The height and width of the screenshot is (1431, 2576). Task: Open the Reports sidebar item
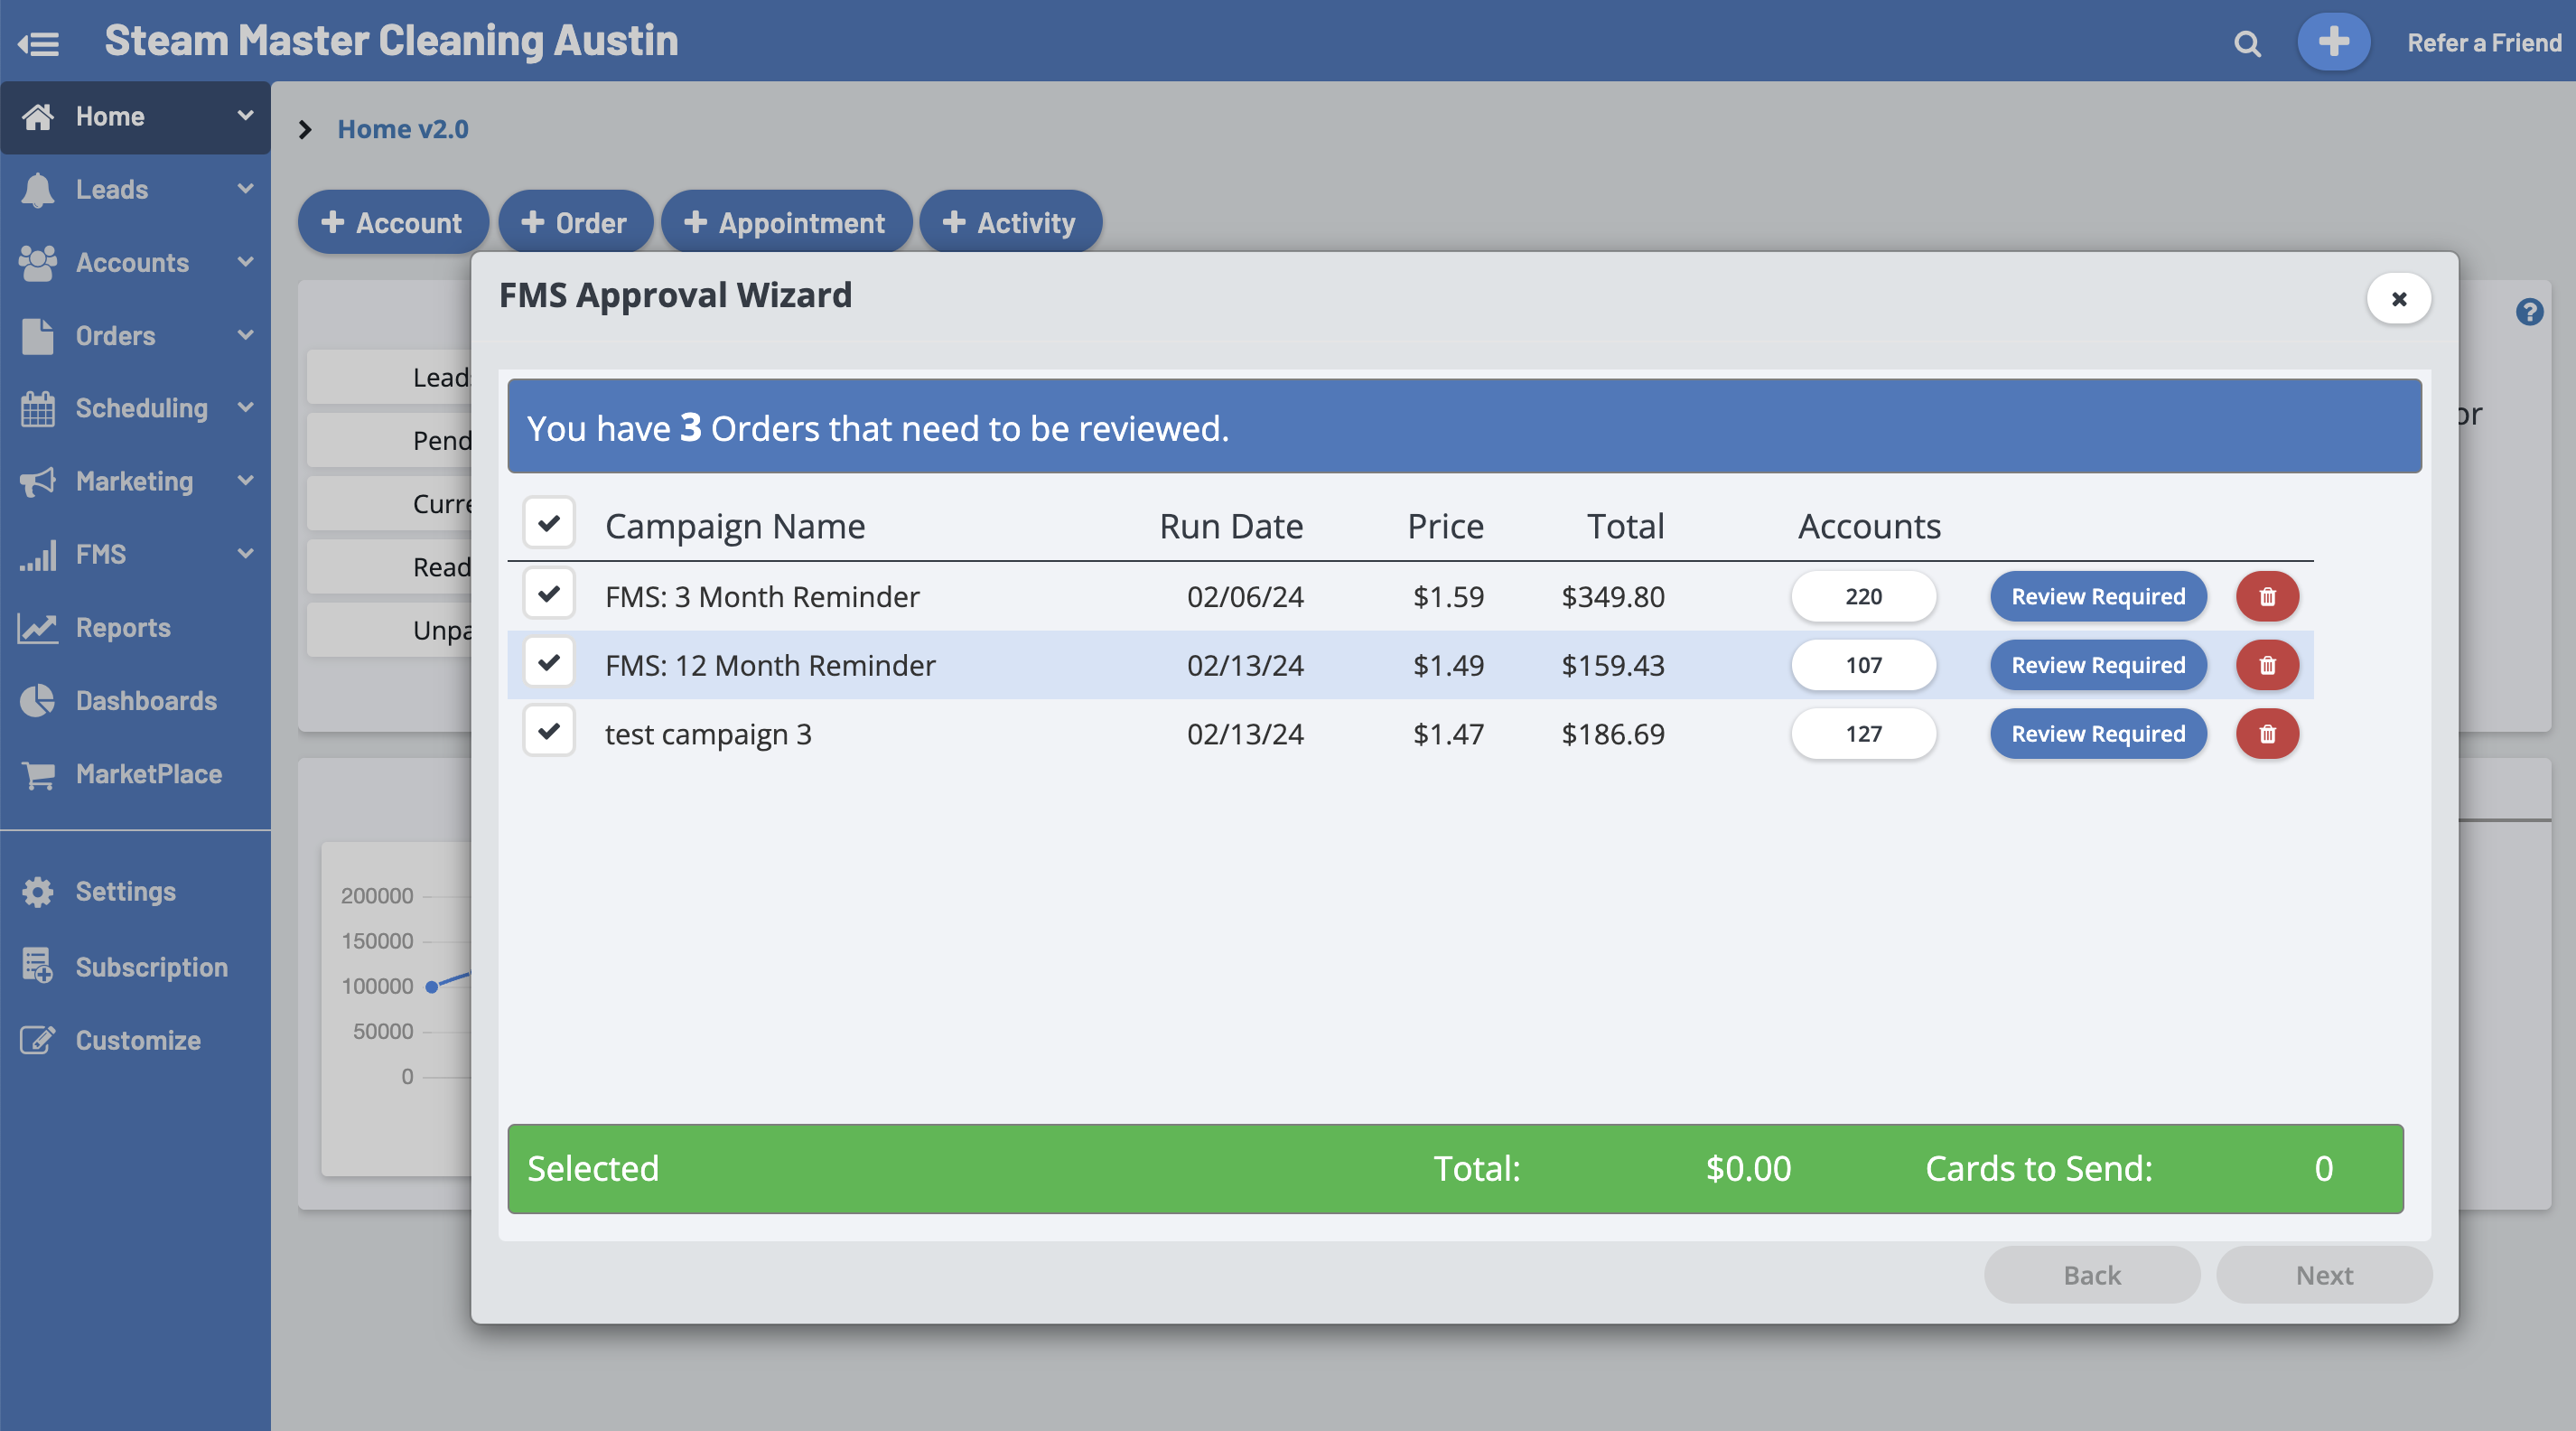click(x=123, y=627)
